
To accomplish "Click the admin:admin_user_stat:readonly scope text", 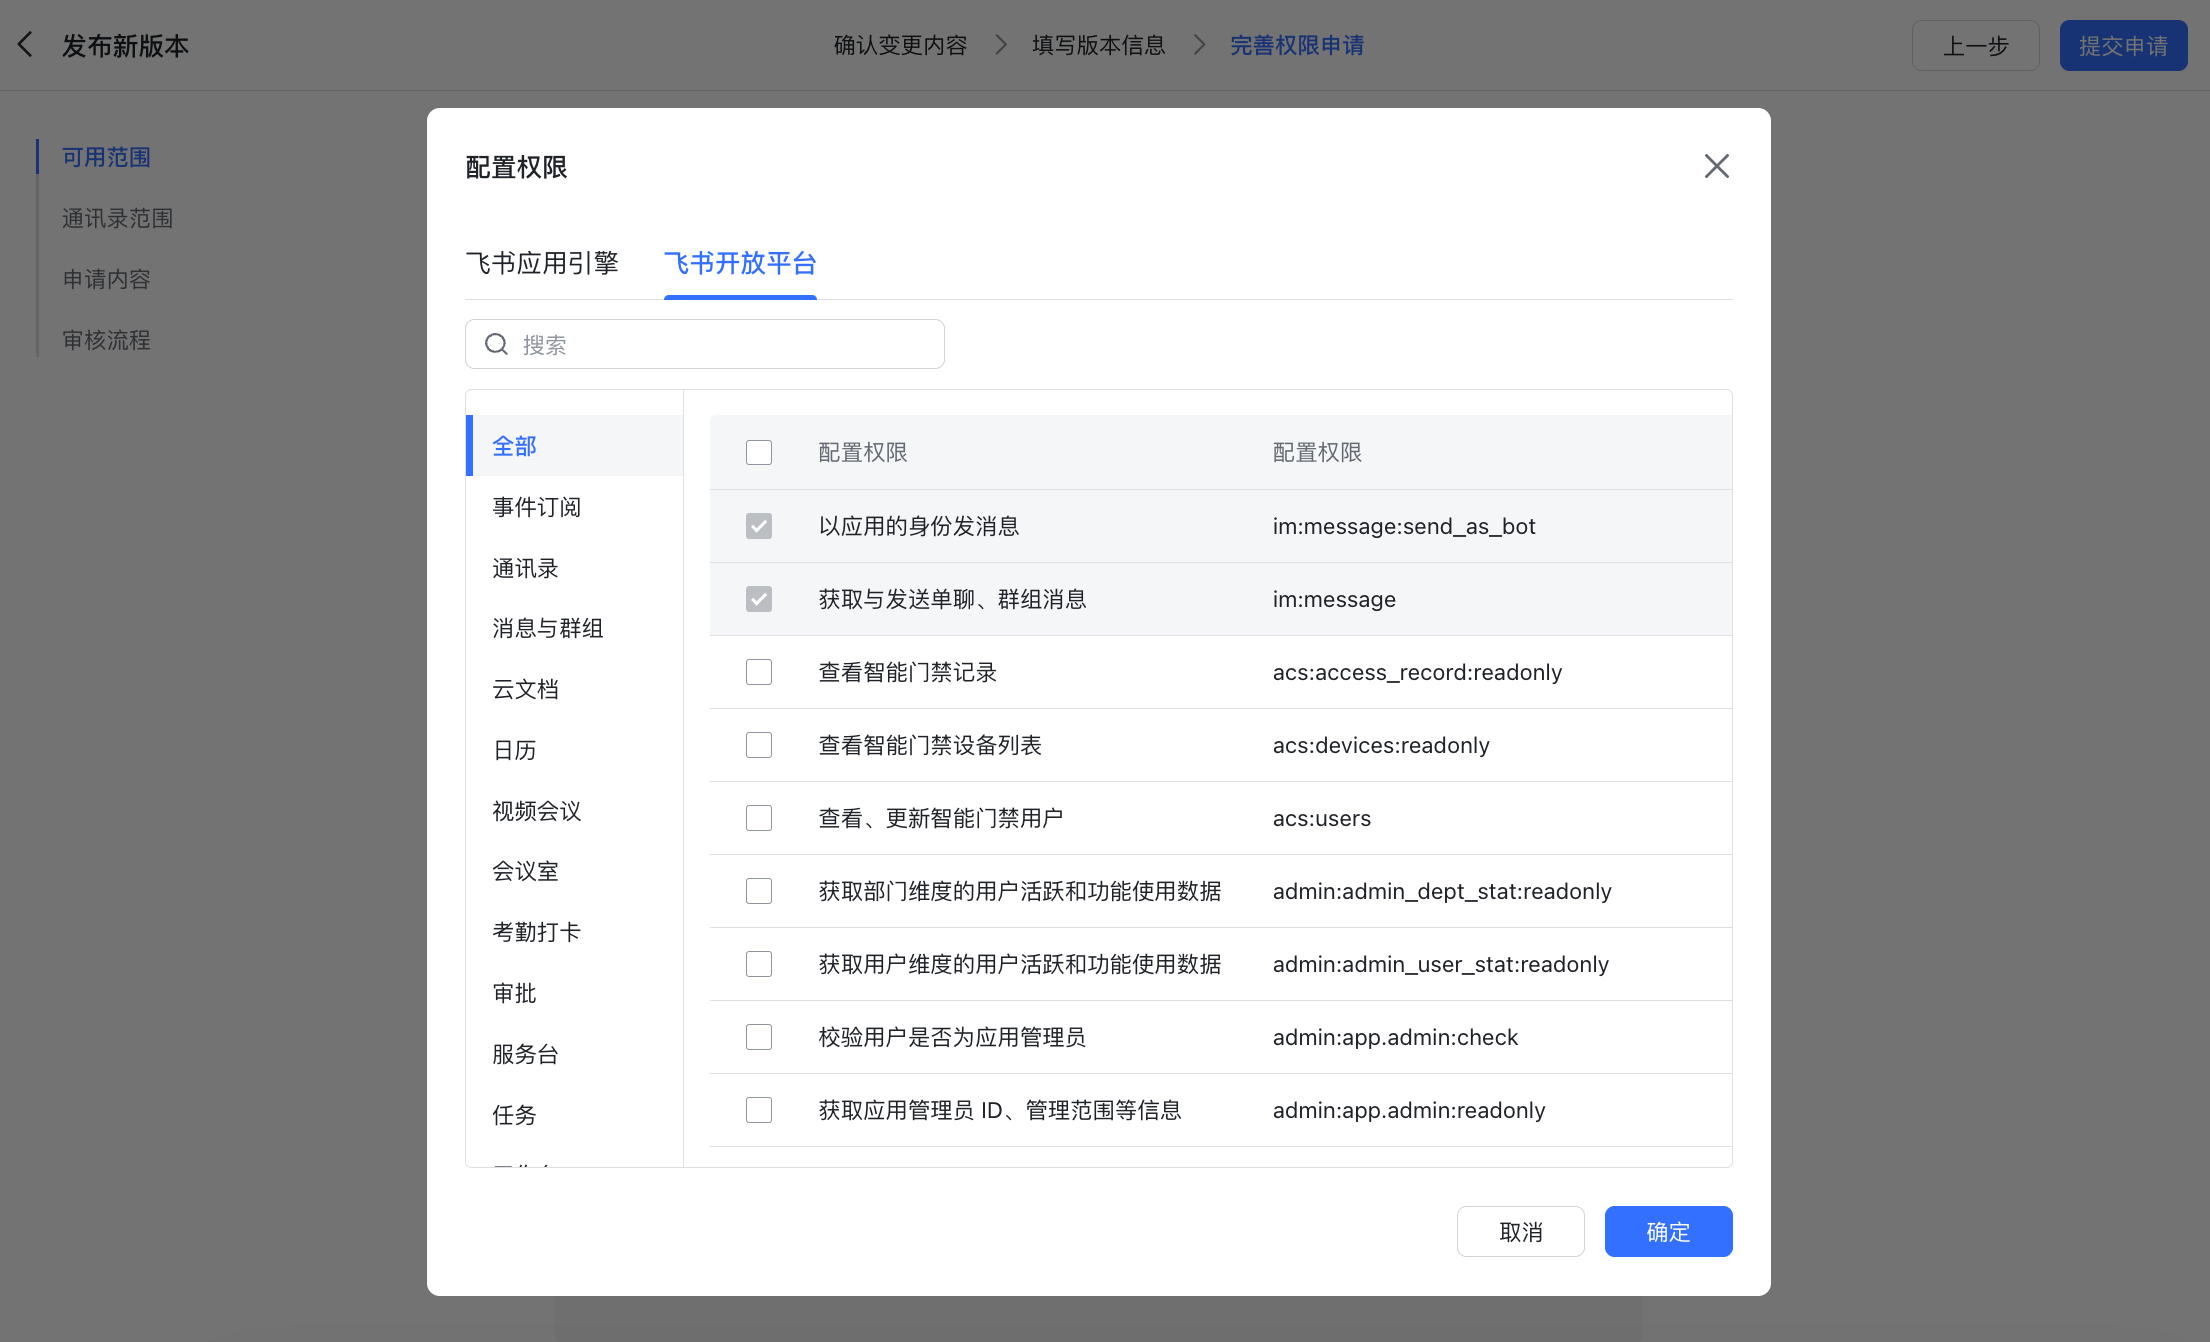I will [1440, 964].
